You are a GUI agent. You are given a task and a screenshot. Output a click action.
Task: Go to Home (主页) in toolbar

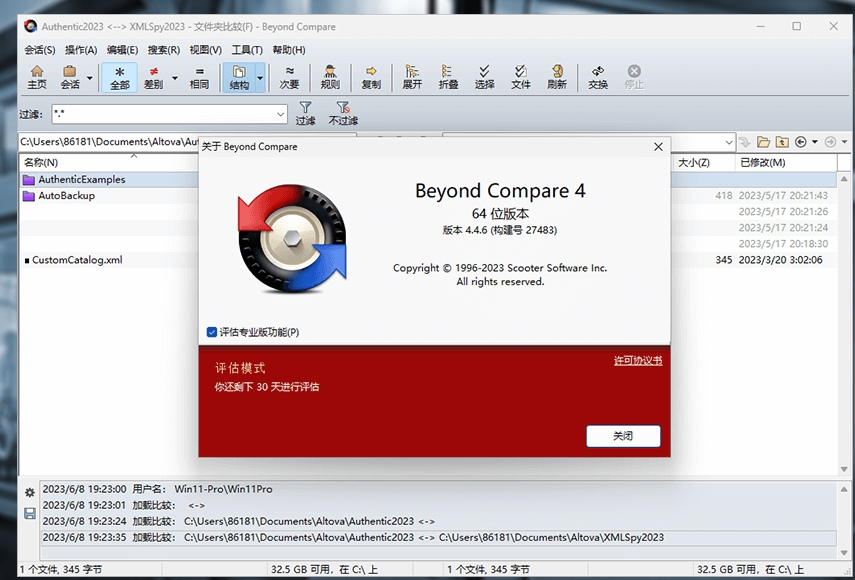tap(37, 77)
